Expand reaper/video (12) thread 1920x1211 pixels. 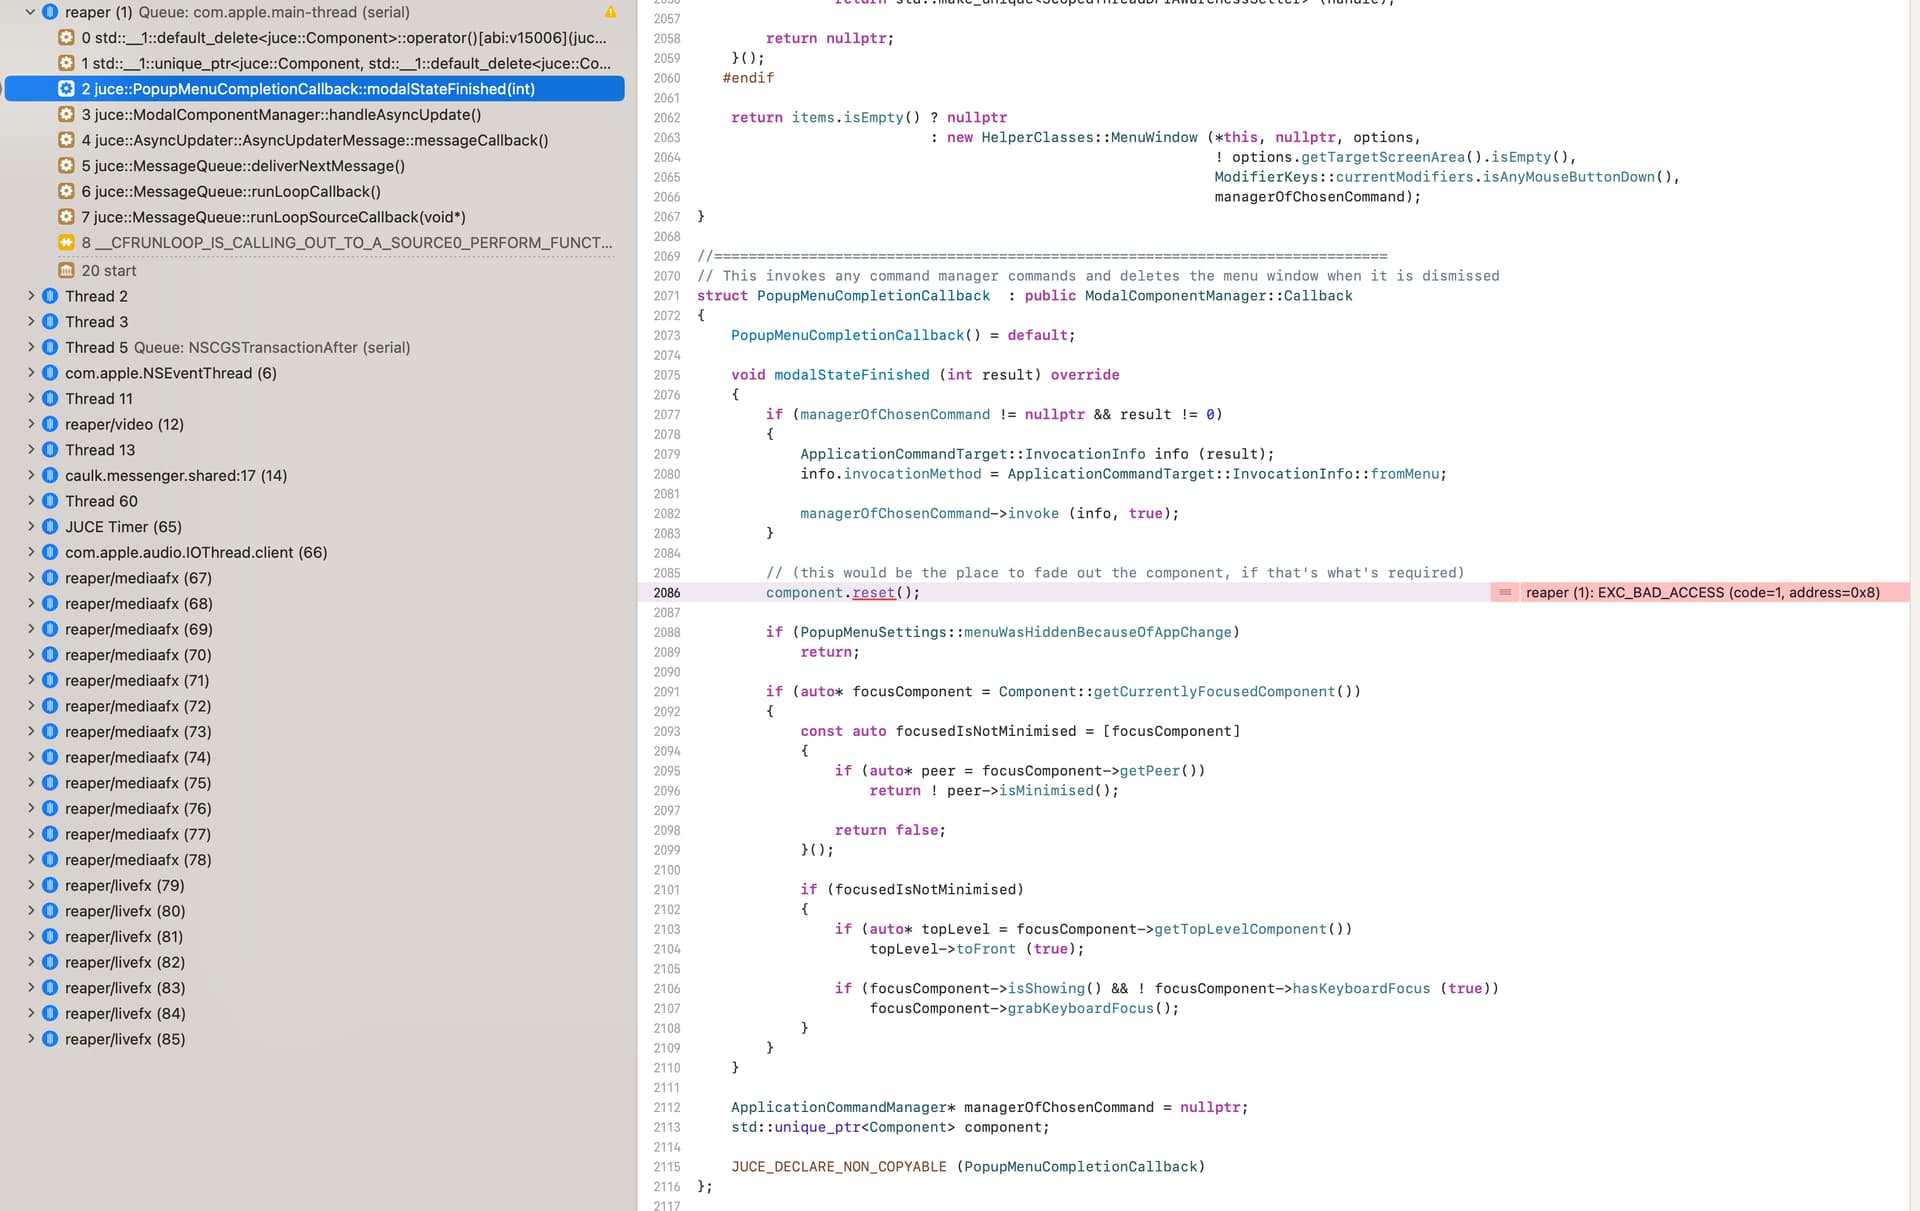[x=30, y=424]
